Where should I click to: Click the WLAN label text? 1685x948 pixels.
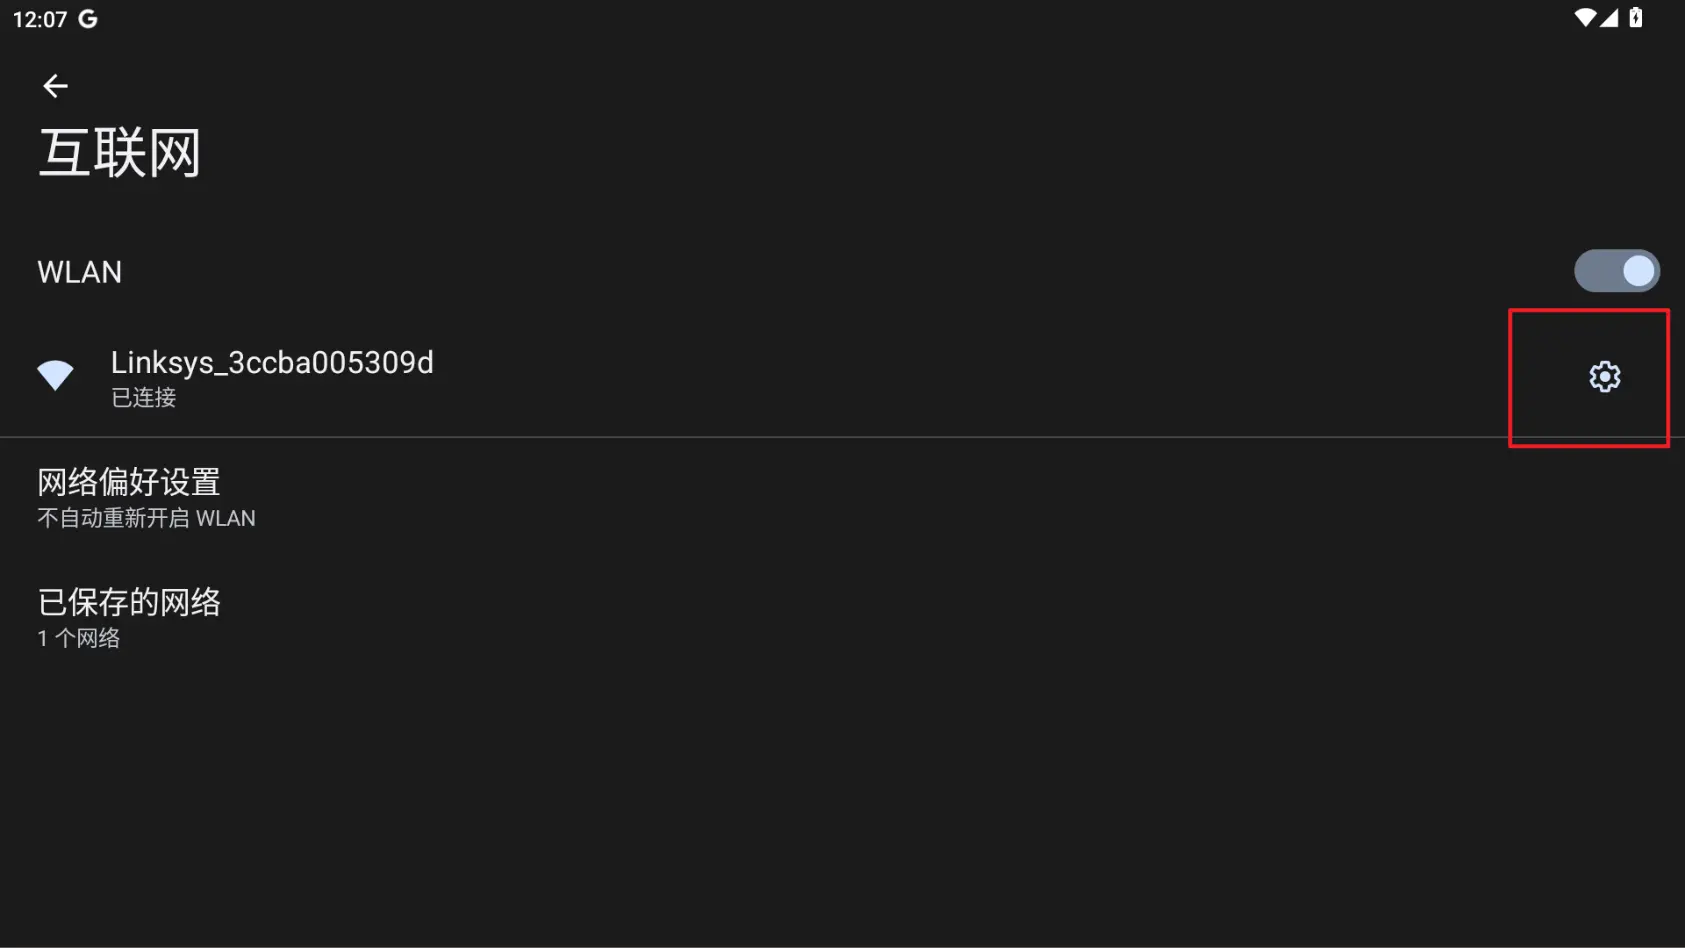(x=79, y=272)
